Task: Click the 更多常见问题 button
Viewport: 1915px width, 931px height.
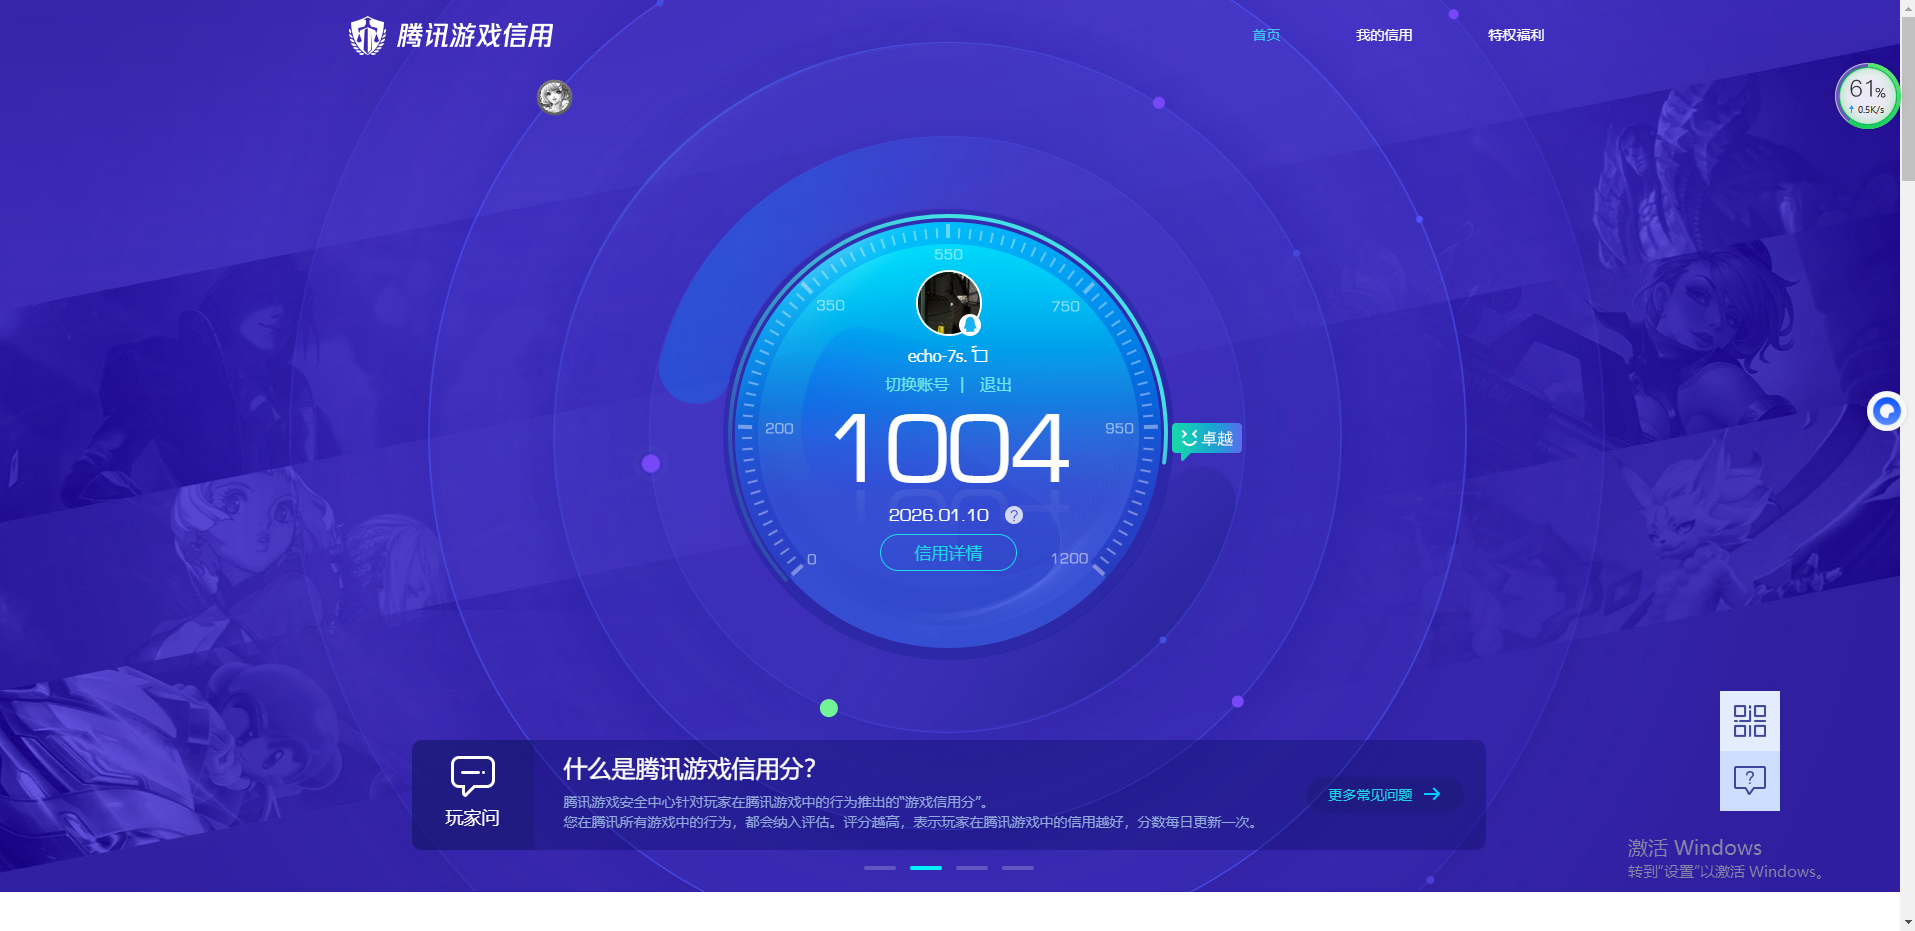Action: point(1384,795)
